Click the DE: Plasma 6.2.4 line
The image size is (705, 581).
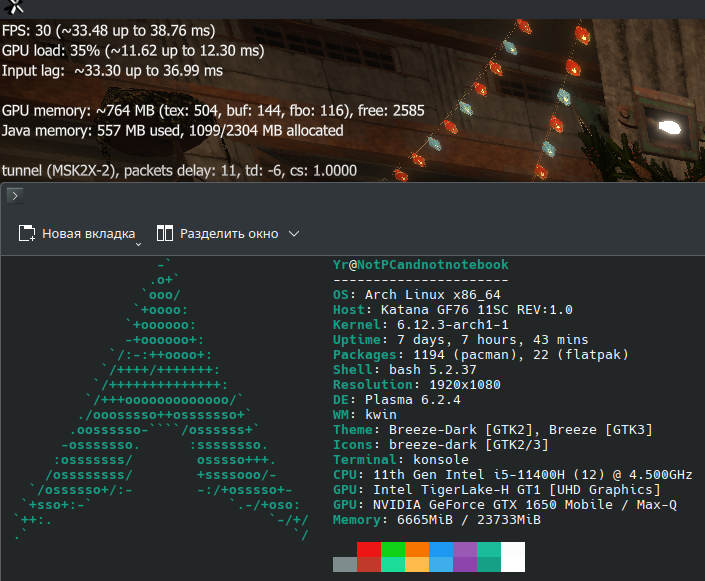(x=397, y=399)
